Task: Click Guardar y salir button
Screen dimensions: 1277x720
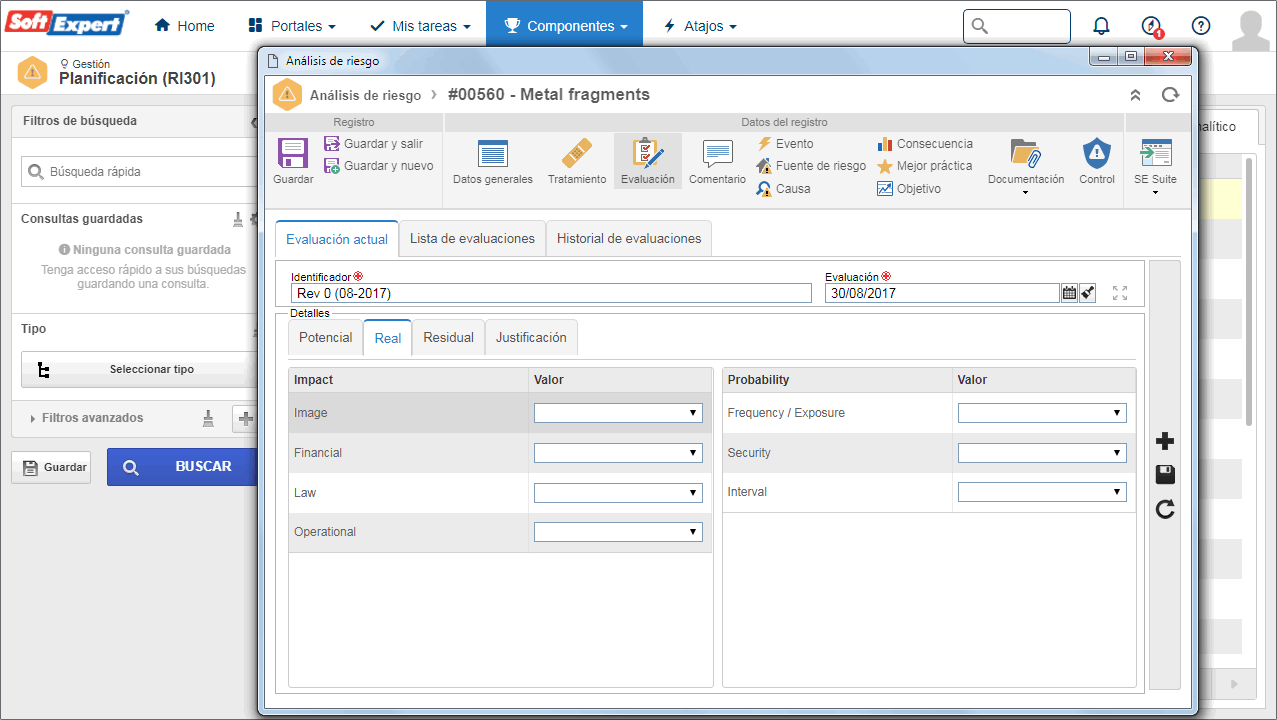Action: [374, 144]
